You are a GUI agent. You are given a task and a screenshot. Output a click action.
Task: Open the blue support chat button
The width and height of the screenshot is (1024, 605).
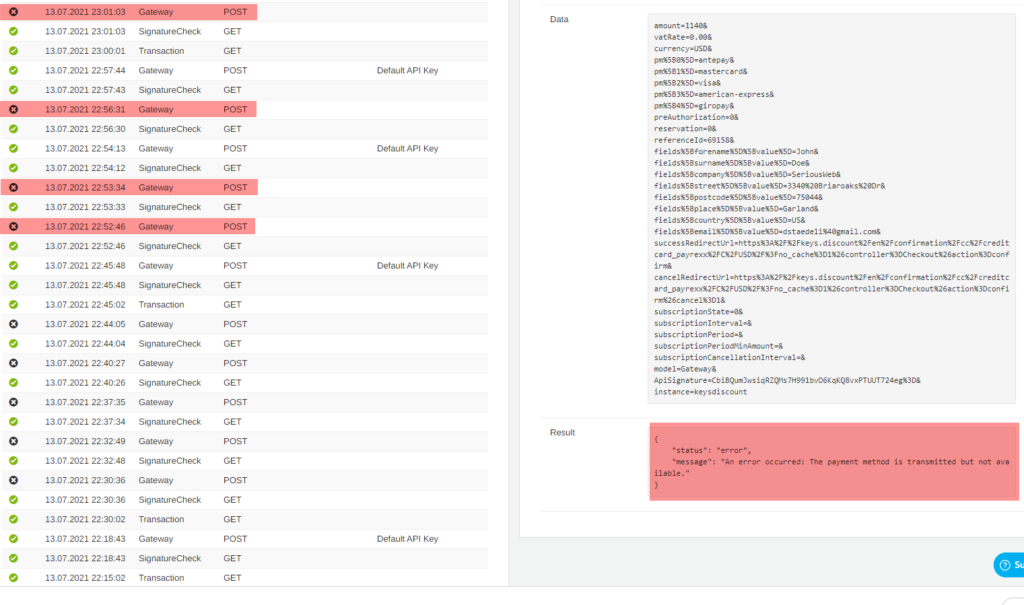(x=1008, y=565)
